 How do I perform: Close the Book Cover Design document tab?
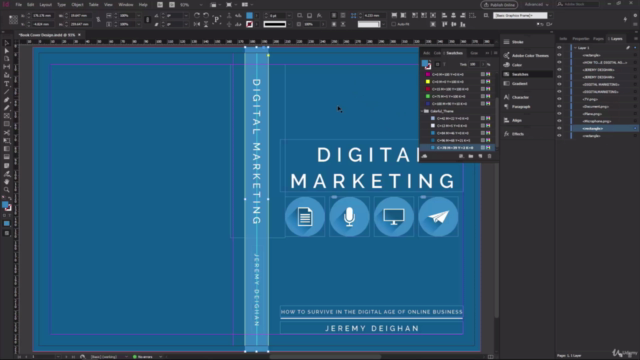[x=79, y=35]
